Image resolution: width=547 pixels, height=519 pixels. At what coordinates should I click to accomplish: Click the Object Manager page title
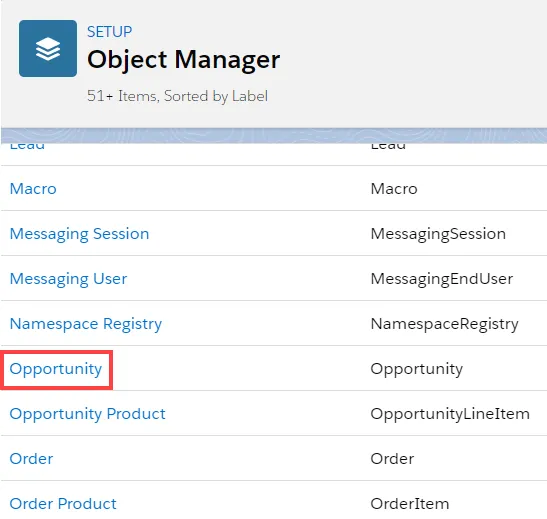coord(183,60)
